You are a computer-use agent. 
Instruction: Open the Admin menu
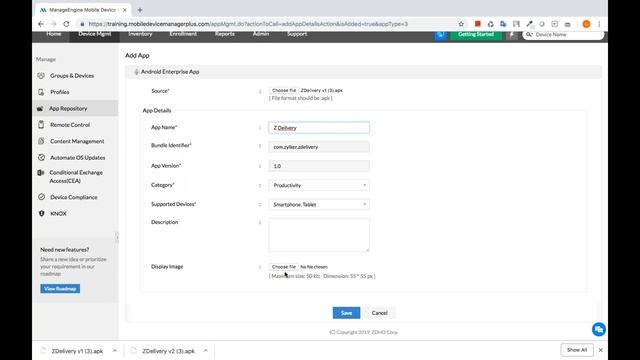[261, 34]
